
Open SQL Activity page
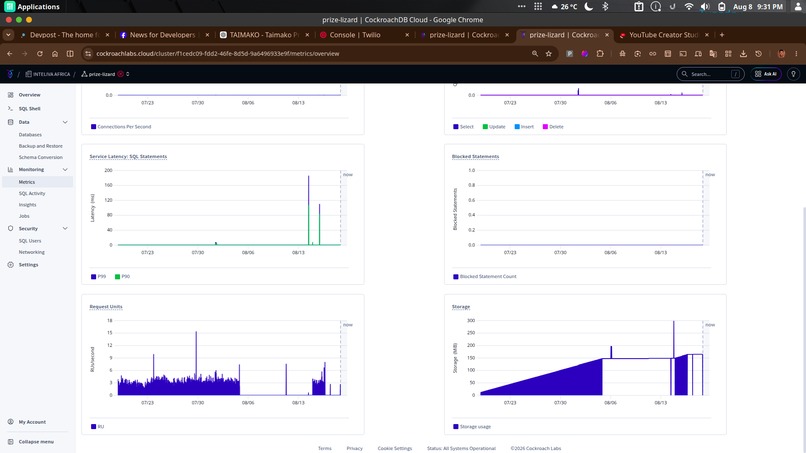pyautogui.click(x=32, y=193)
